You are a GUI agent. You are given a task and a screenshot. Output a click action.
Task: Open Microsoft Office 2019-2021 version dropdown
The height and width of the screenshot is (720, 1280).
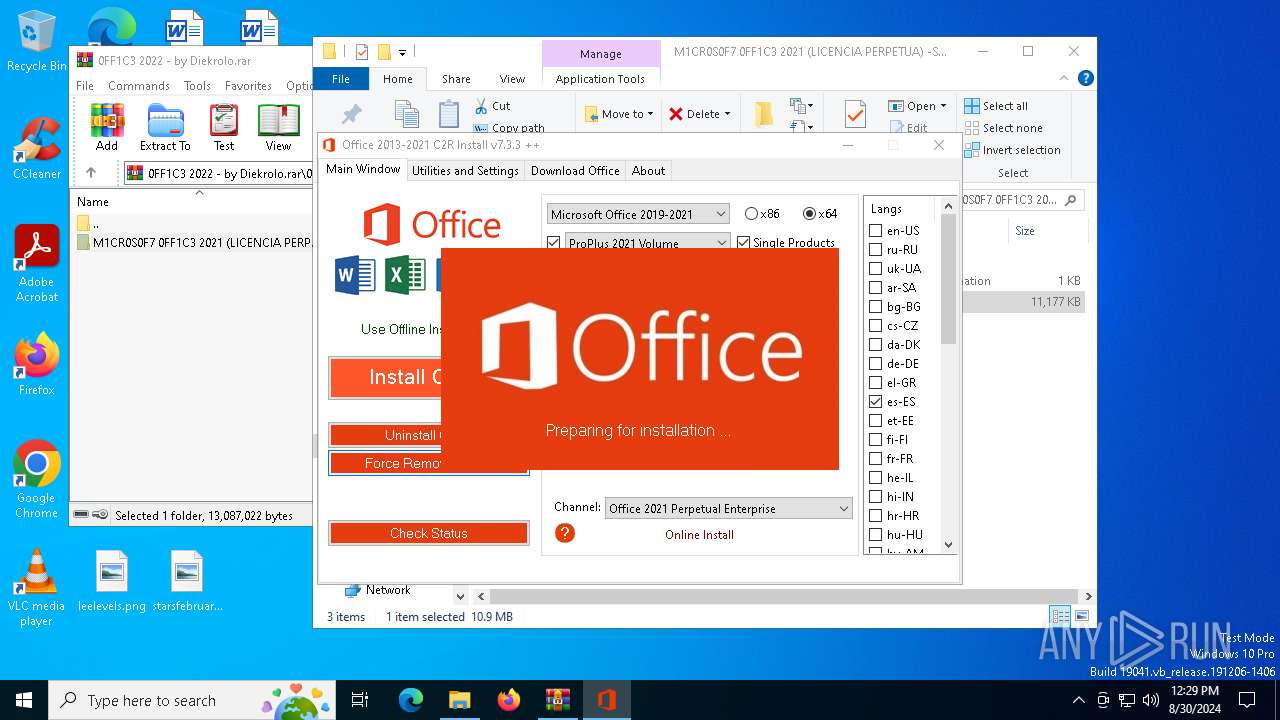638,214
